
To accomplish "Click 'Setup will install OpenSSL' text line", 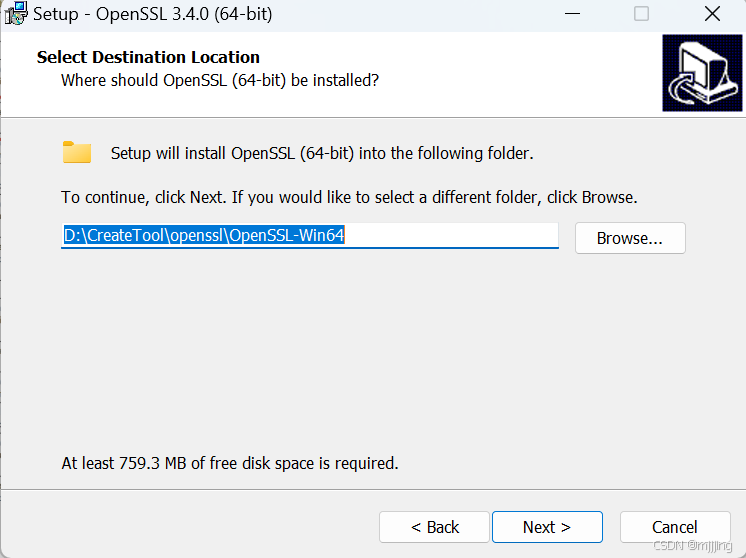I will [322, 153].
